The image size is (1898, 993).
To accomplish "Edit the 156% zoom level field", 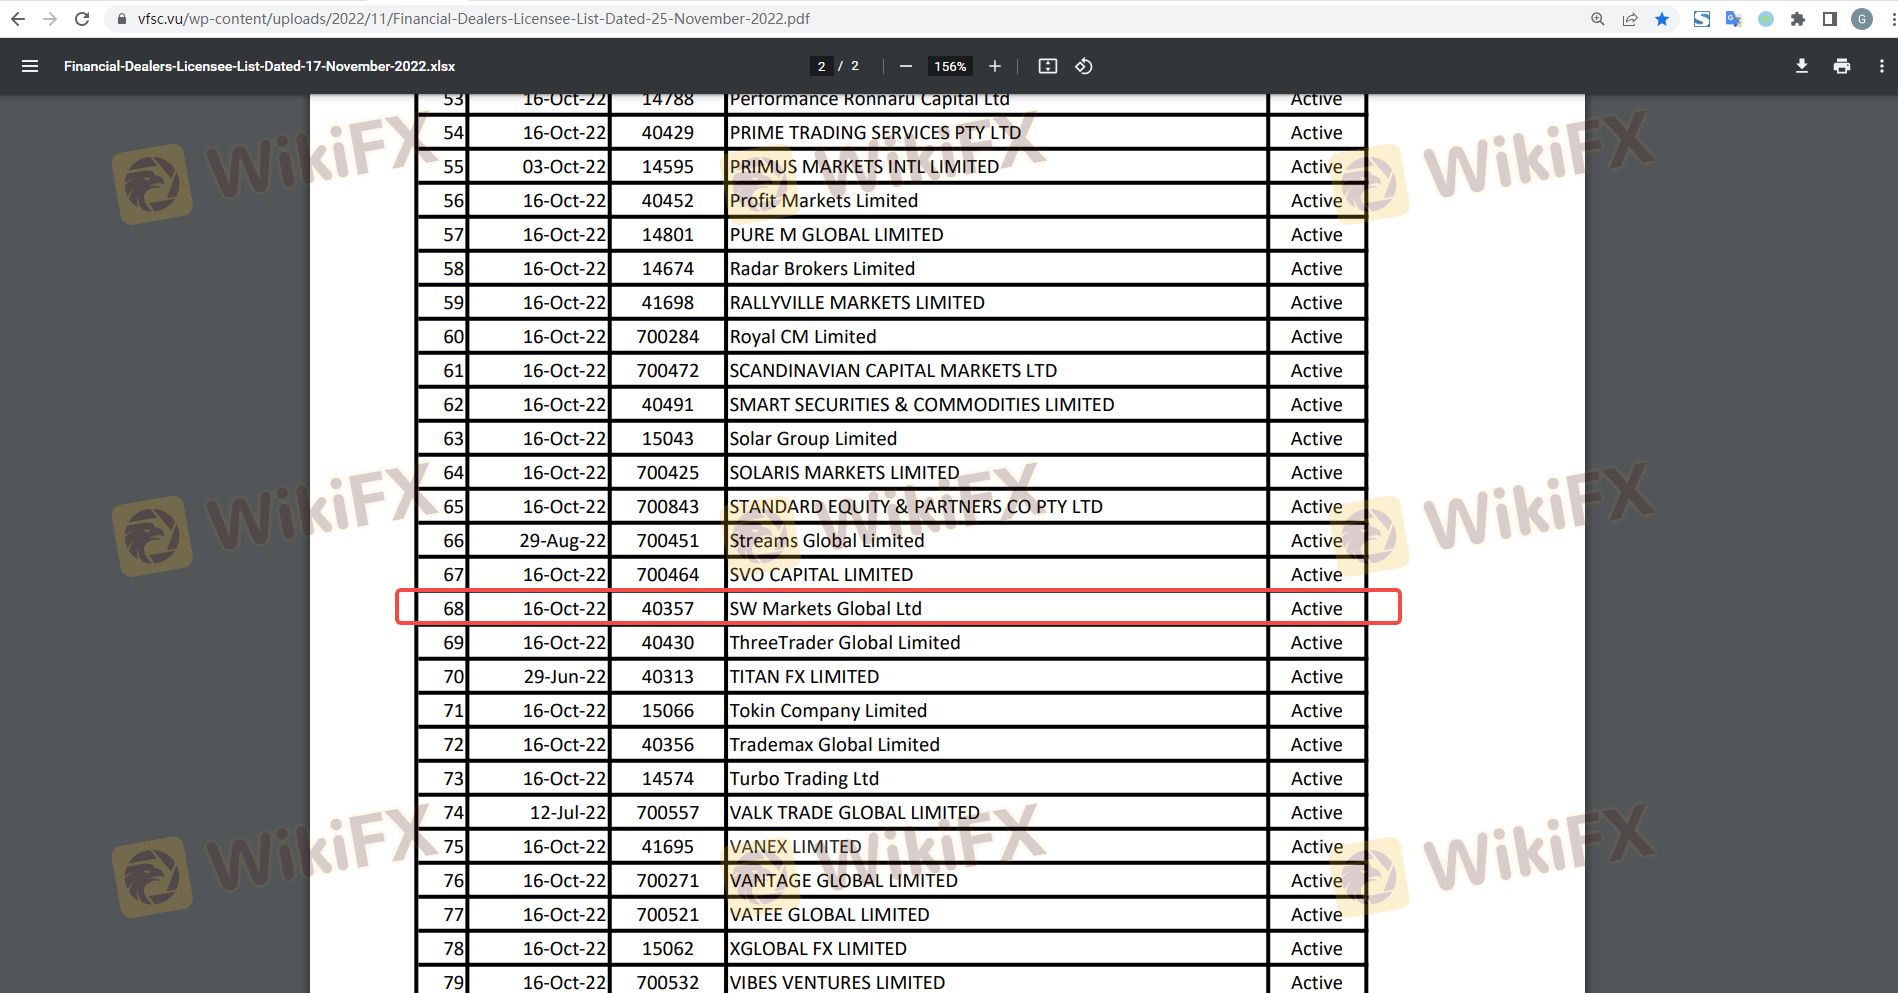I will 949,66.
